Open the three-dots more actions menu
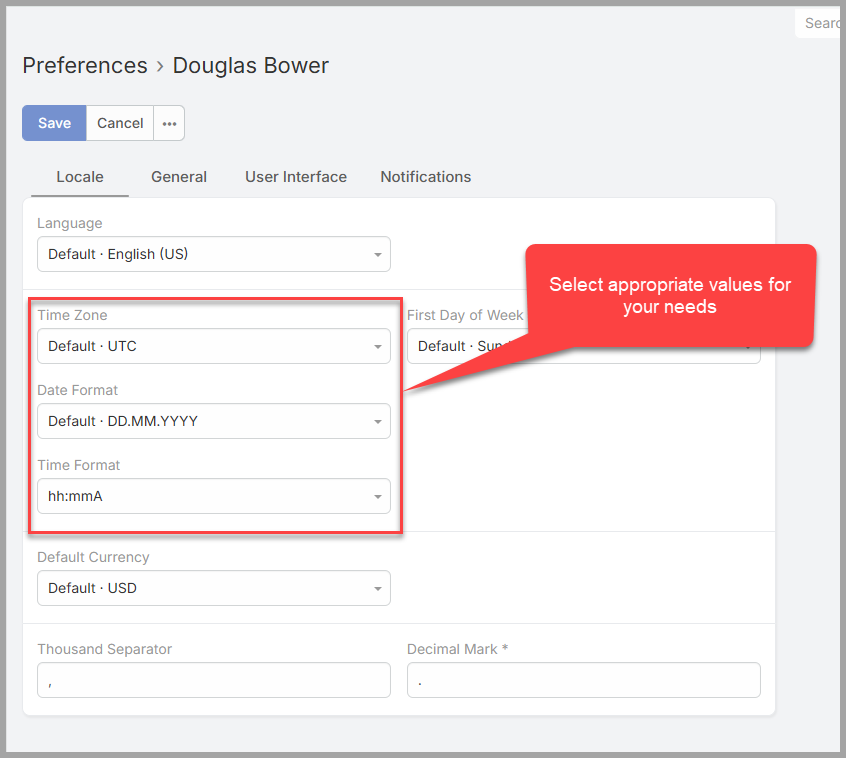This screenshot has width=846, height=758. 169,123
